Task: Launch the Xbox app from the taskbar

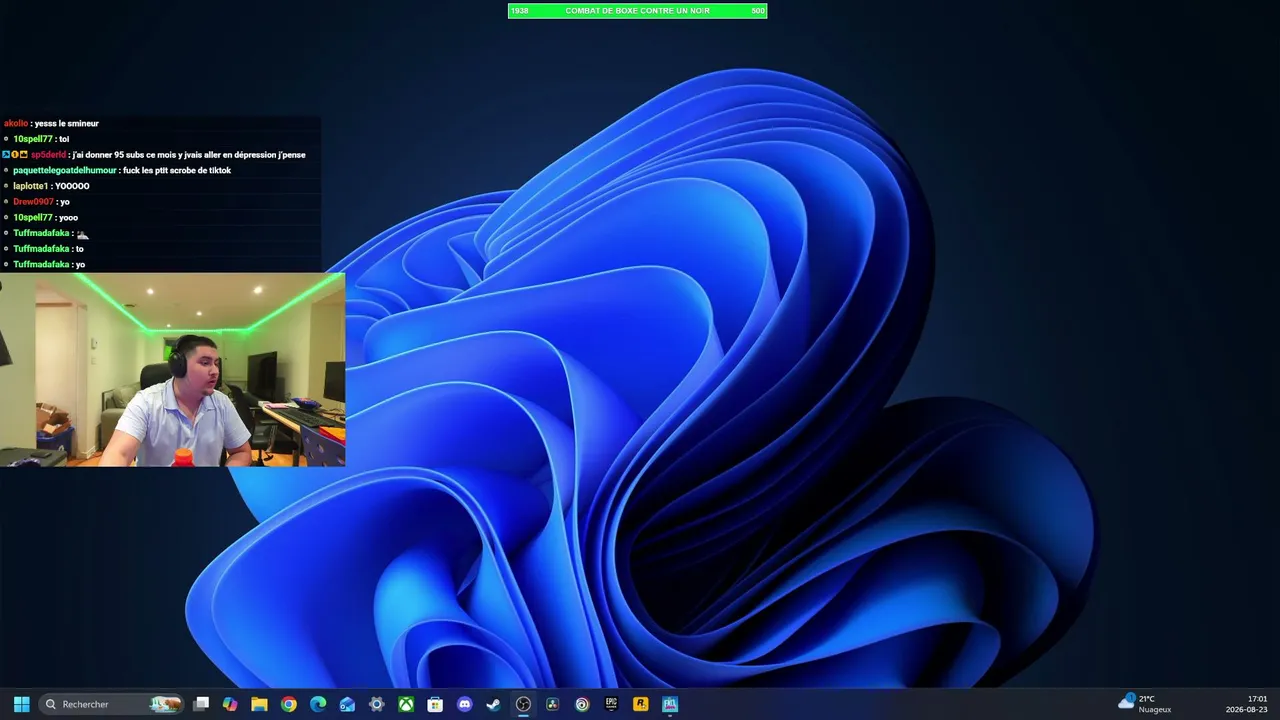Action: 406,704
